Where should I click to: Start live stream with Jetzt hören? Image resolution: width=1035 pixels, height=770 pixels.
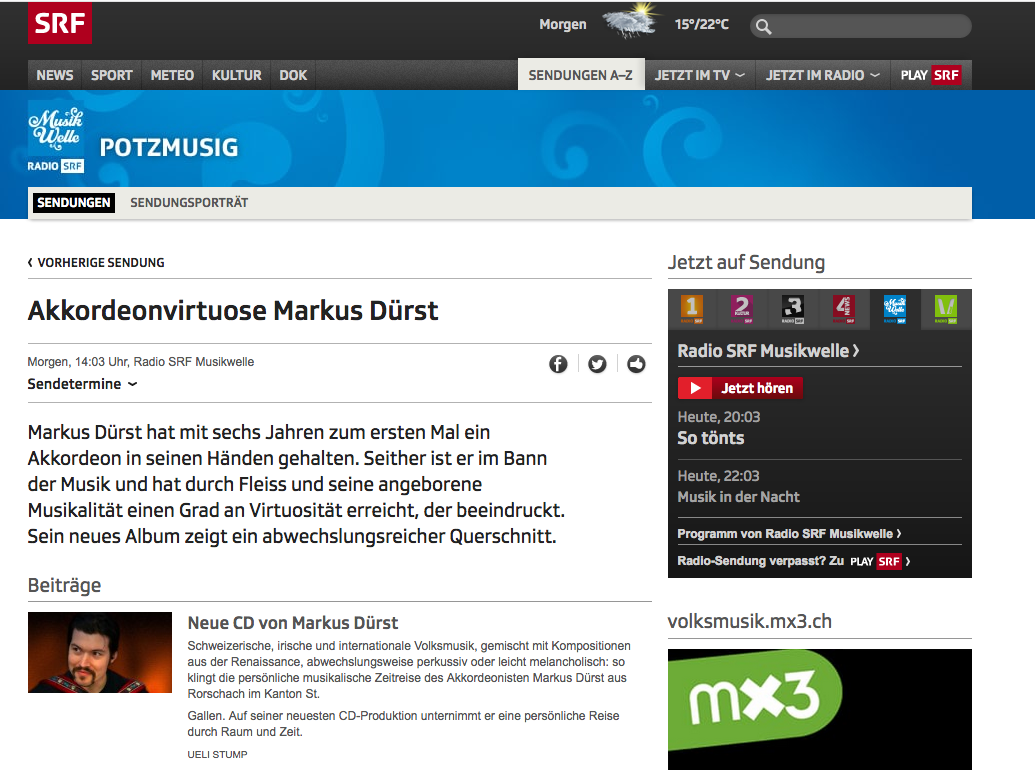[740, 388]
